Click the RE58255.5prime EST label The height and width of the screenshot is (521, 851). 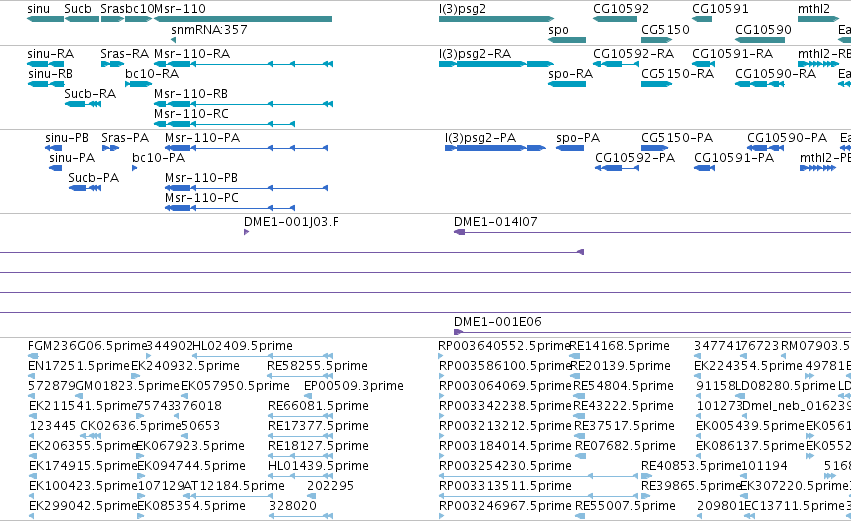click(317, 366)
